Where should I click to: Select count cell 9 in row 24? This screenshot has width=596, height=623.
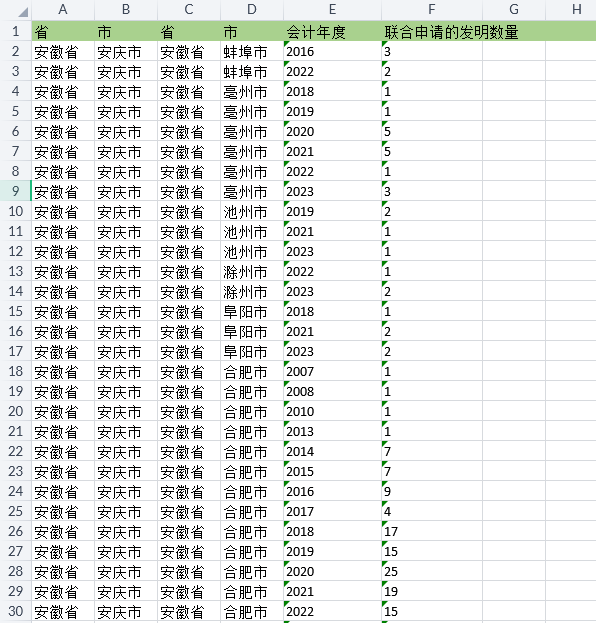click(432, 491)
